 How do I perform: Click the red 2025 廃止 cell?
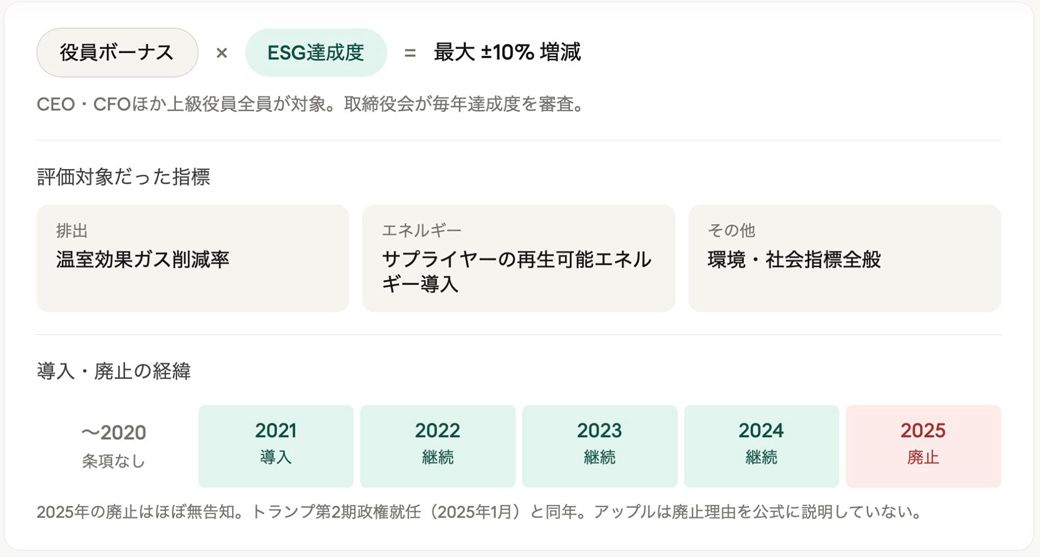(923, 446)
